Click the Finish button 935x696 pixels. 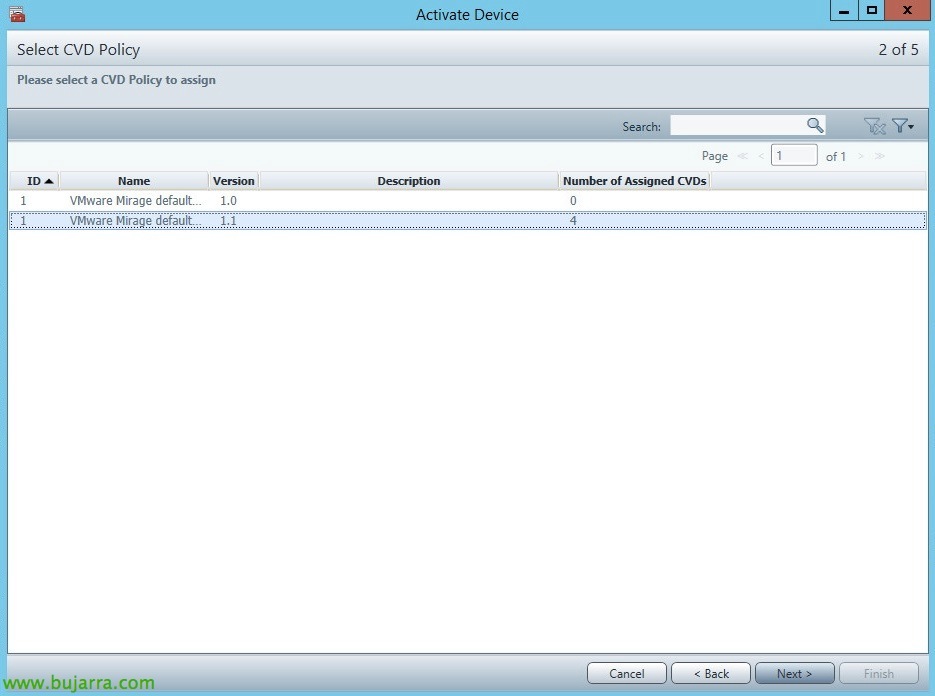click(878, 673)
